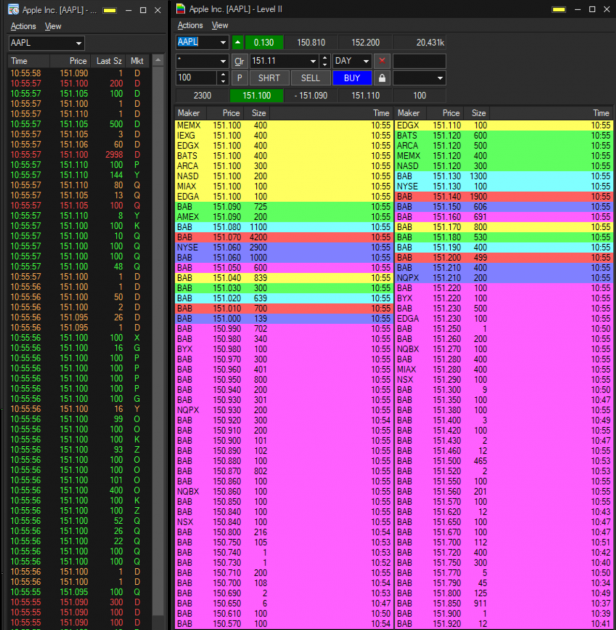The width and height of the screenshot is (616, 630).
Task: Click the Time & Sales scrollbar up arrow
Action: [158, 60]
